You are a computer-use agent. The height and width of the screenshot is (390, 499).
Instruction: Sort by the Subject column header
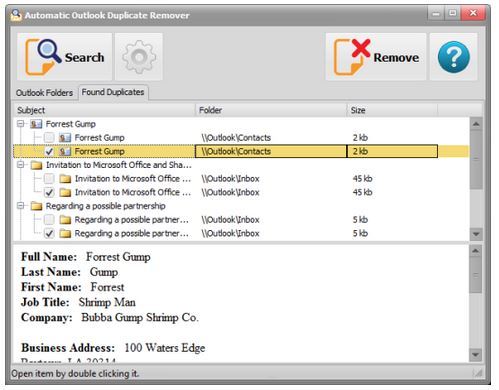tap(104, 110)
